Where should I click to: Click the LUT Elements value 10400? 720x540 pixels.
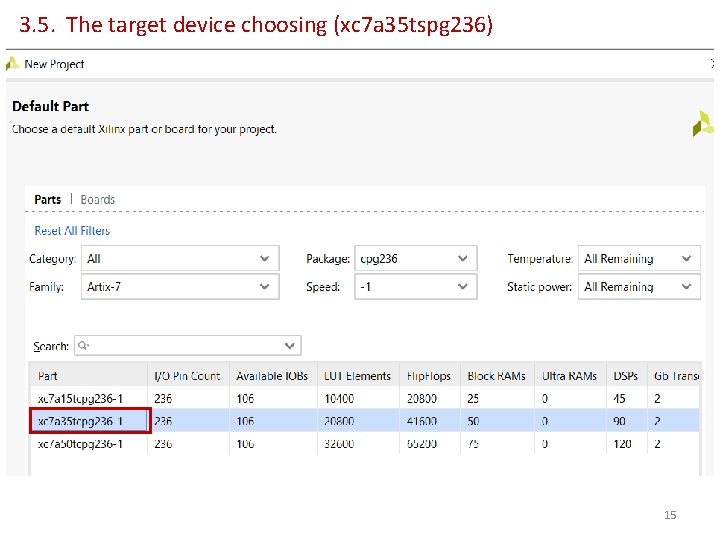tap(339, 399)
